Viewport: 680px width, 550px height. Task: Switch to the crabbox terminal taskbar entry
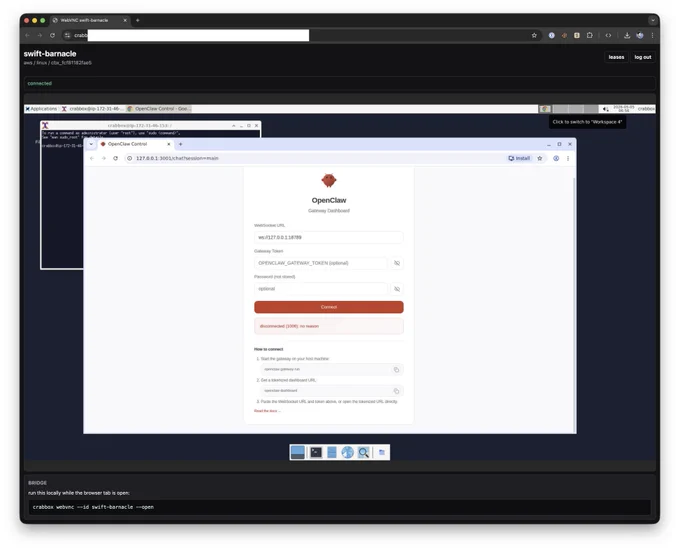tap(93, 109)
